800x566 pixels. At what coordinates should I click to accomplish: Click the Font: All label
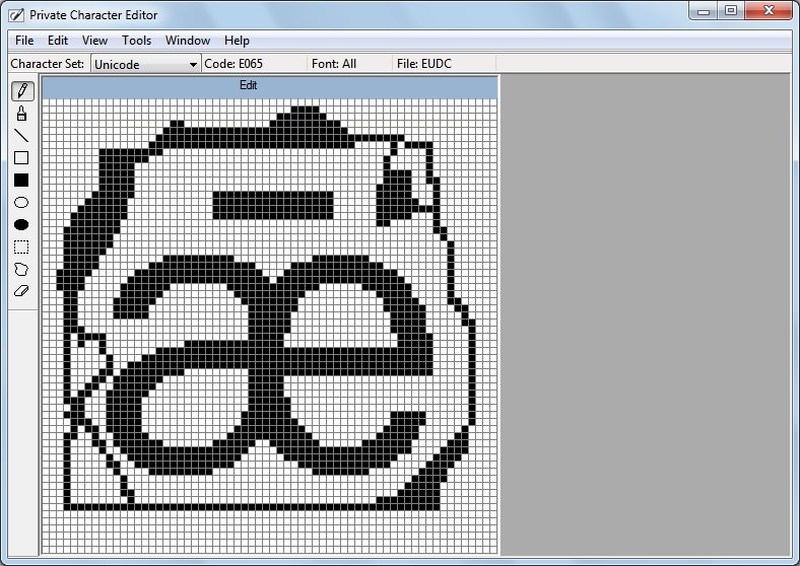pos(334,64)
